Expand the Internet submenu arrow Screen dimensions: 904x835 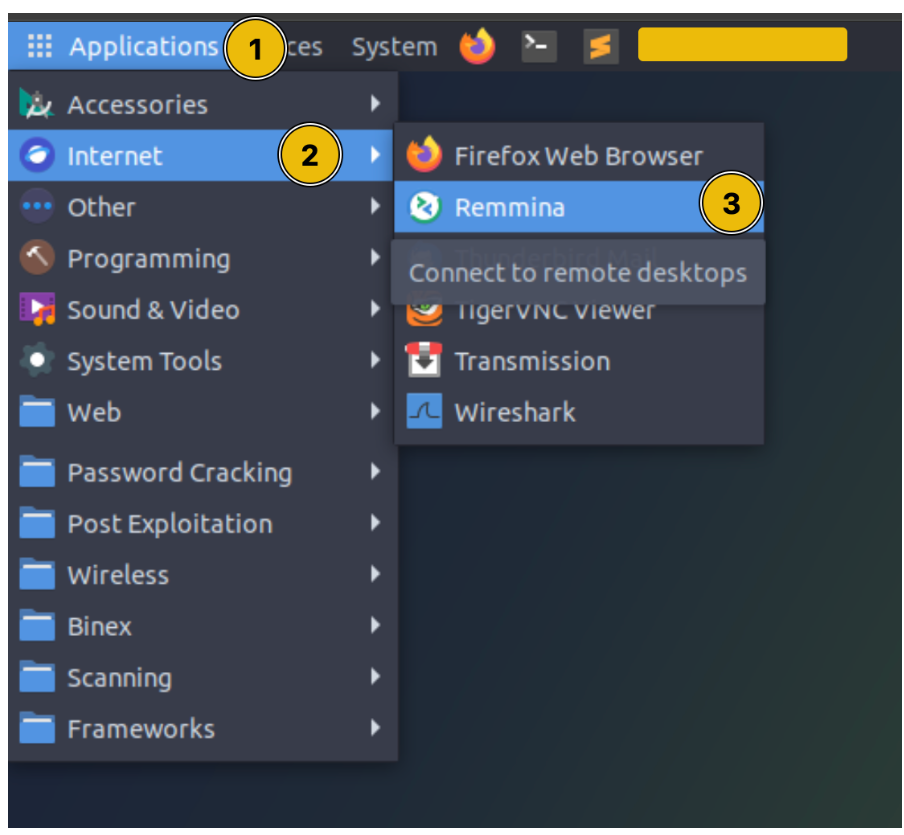[375, 155]
